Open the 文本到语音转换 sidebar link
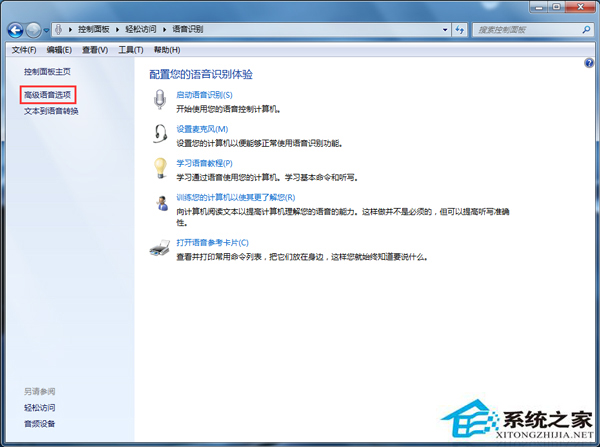This screenshot has width=600, height=447. point(51,111)
